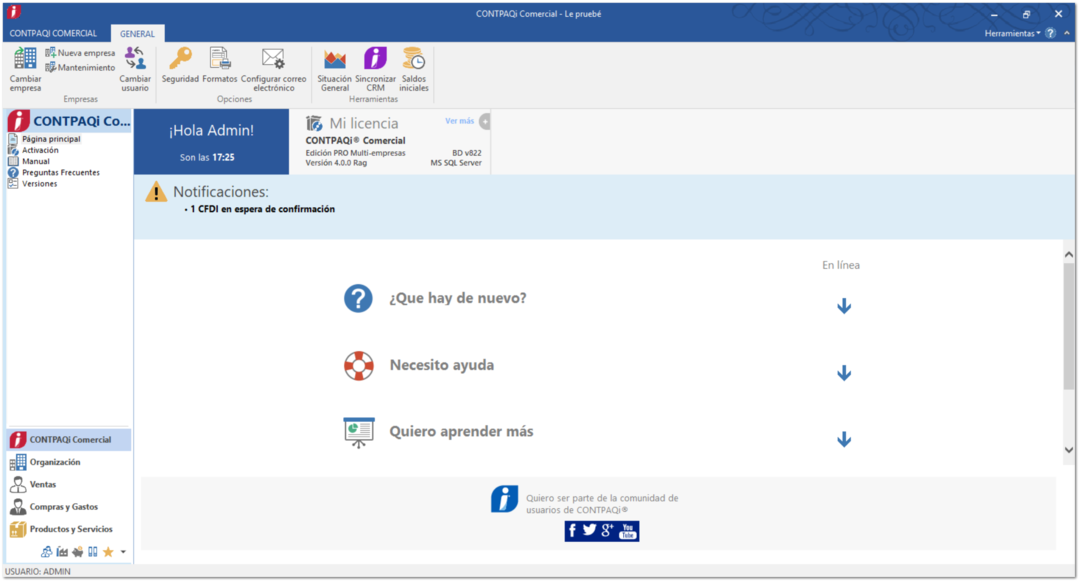Viewport: 1080px width, 582px height.
Task: Expand the ¿Que hay de nuevo? section
Action: click(x=843, y=306)
